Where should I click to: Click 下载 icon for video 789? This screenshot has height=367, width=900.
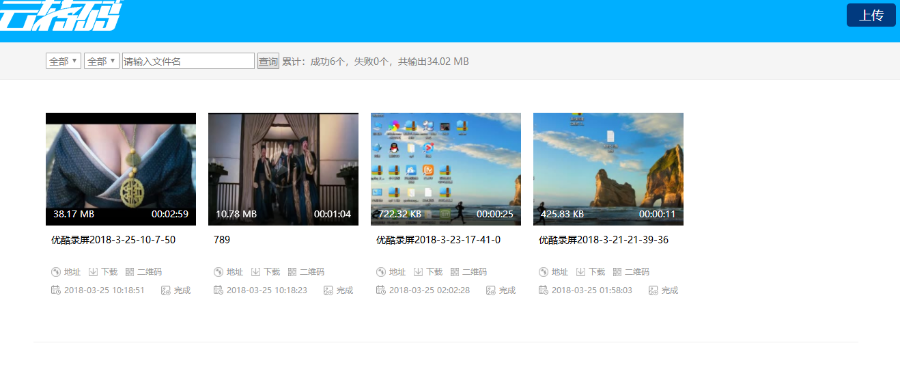point(256,272)
